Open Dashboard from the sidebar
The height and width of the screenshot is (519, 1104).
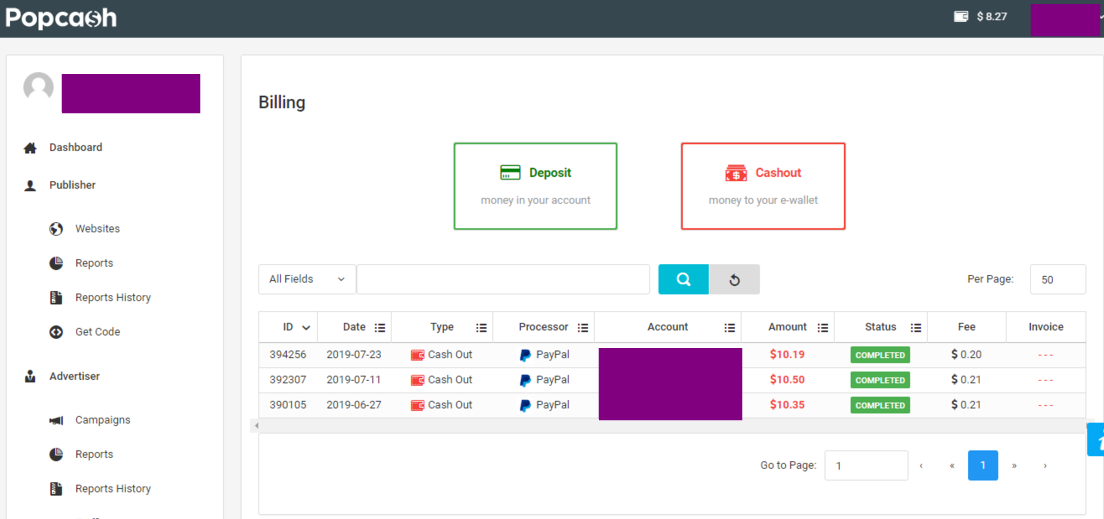pos(76,147)
